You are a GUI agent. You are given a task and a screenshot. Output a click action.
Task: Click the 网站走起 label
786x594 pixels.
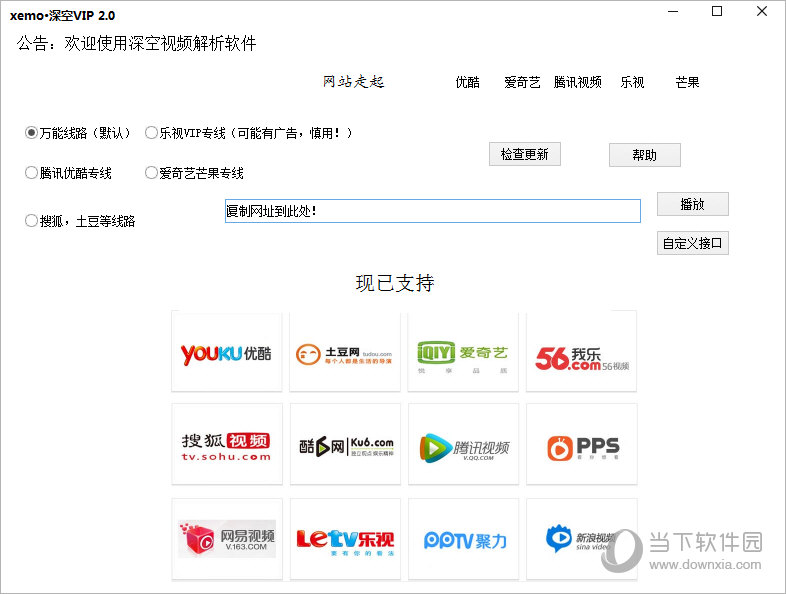click(x=353, y=82)
